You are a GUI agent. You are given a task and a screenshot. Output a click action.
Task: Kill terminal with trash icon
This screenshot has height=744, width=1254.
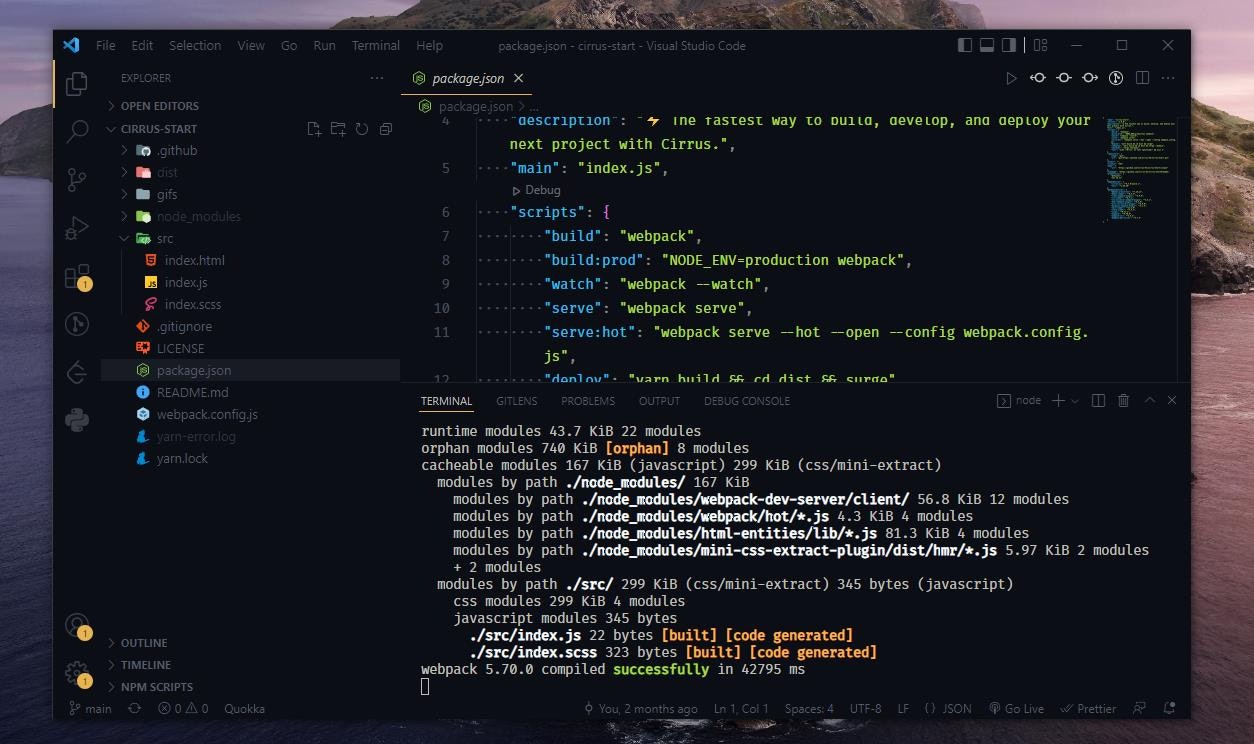1124,401
